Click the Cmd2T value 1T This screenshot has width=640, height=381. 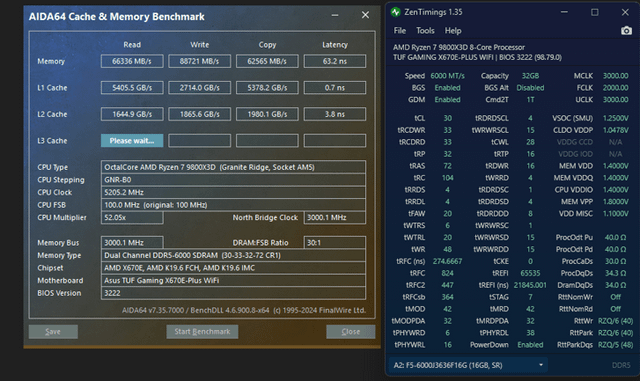click(530, 100)
